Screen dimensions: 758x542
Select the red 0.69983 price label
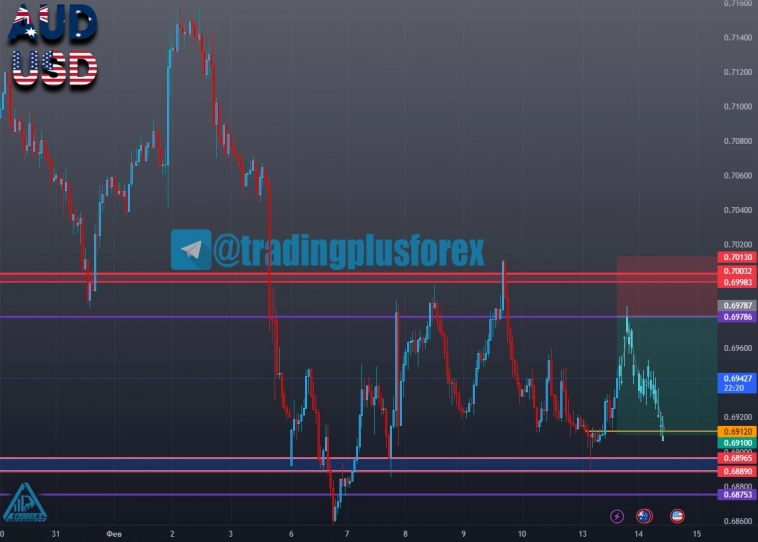click(737, 282)
